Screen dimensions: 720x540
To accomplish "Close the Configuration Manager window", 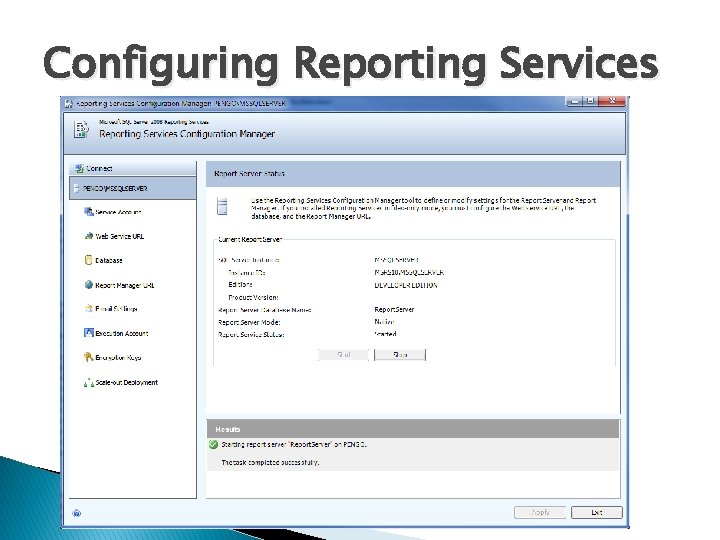I will point(612,101).
